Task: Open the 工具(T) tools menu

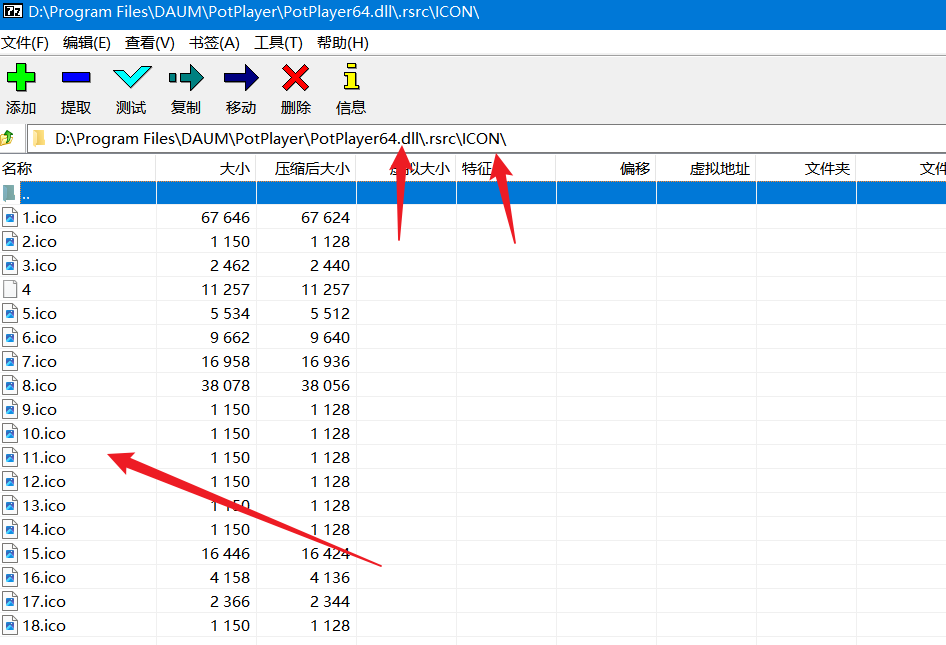Action: 278,43
